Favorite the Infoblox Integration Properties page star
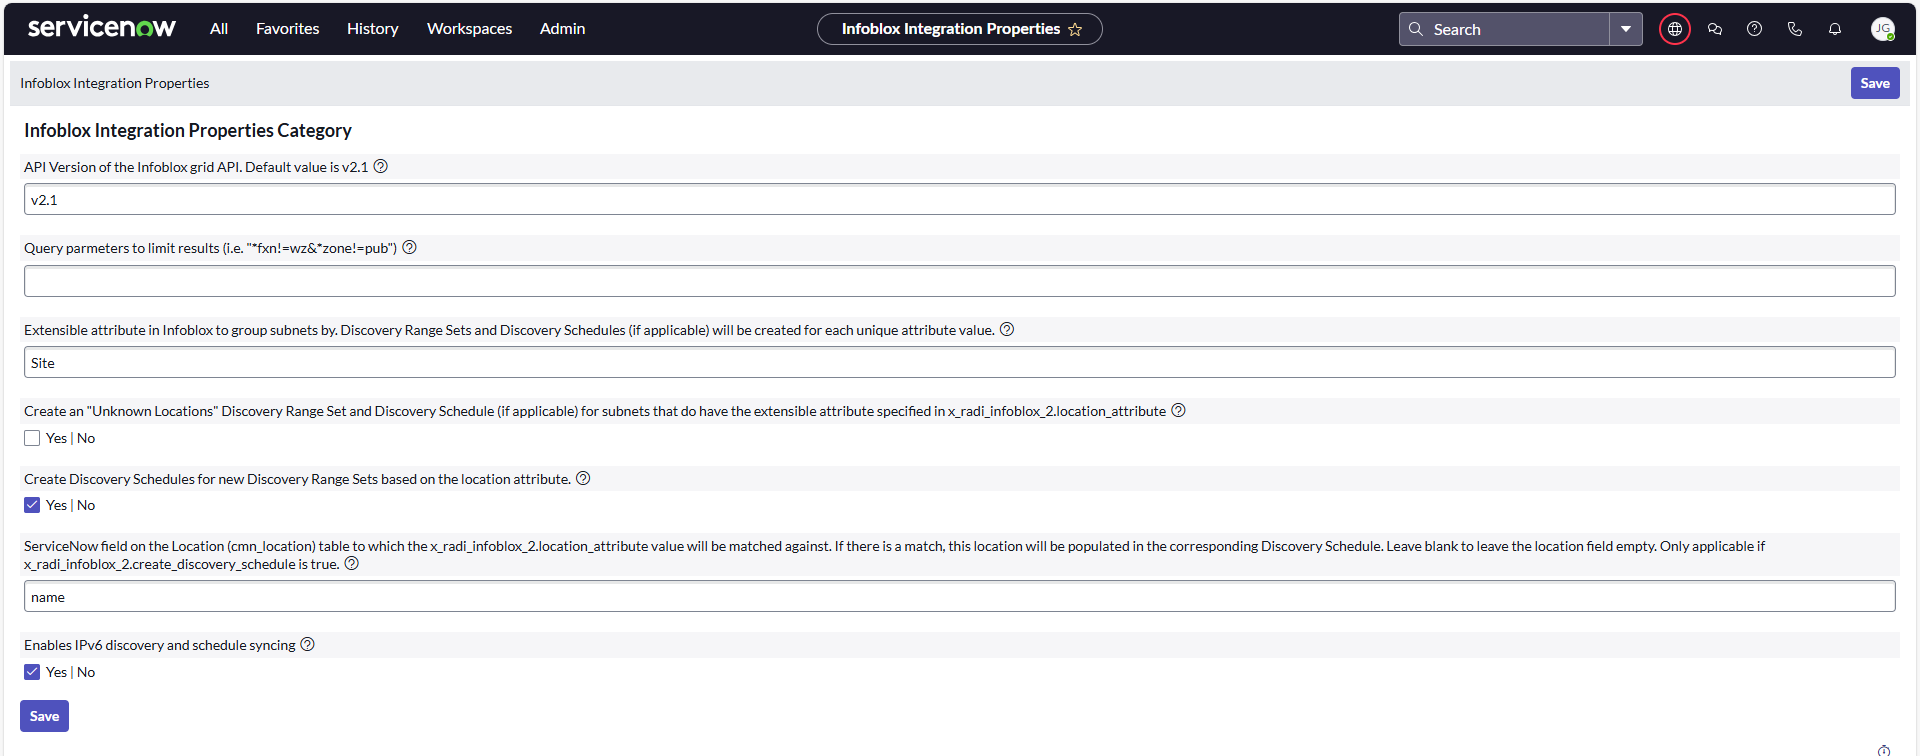The width and height of the screenshot is (1920, 756). [1075, 29]
